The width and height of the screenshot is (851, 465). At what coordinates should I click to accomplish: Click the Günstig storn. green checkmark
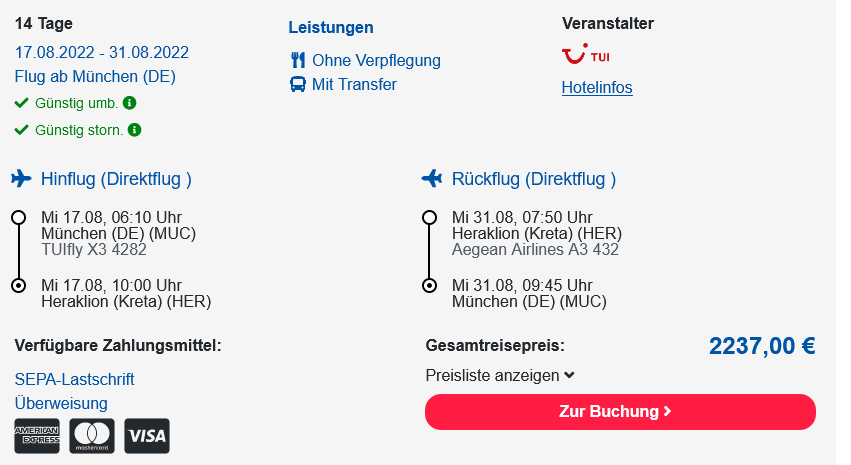[21, 130]
